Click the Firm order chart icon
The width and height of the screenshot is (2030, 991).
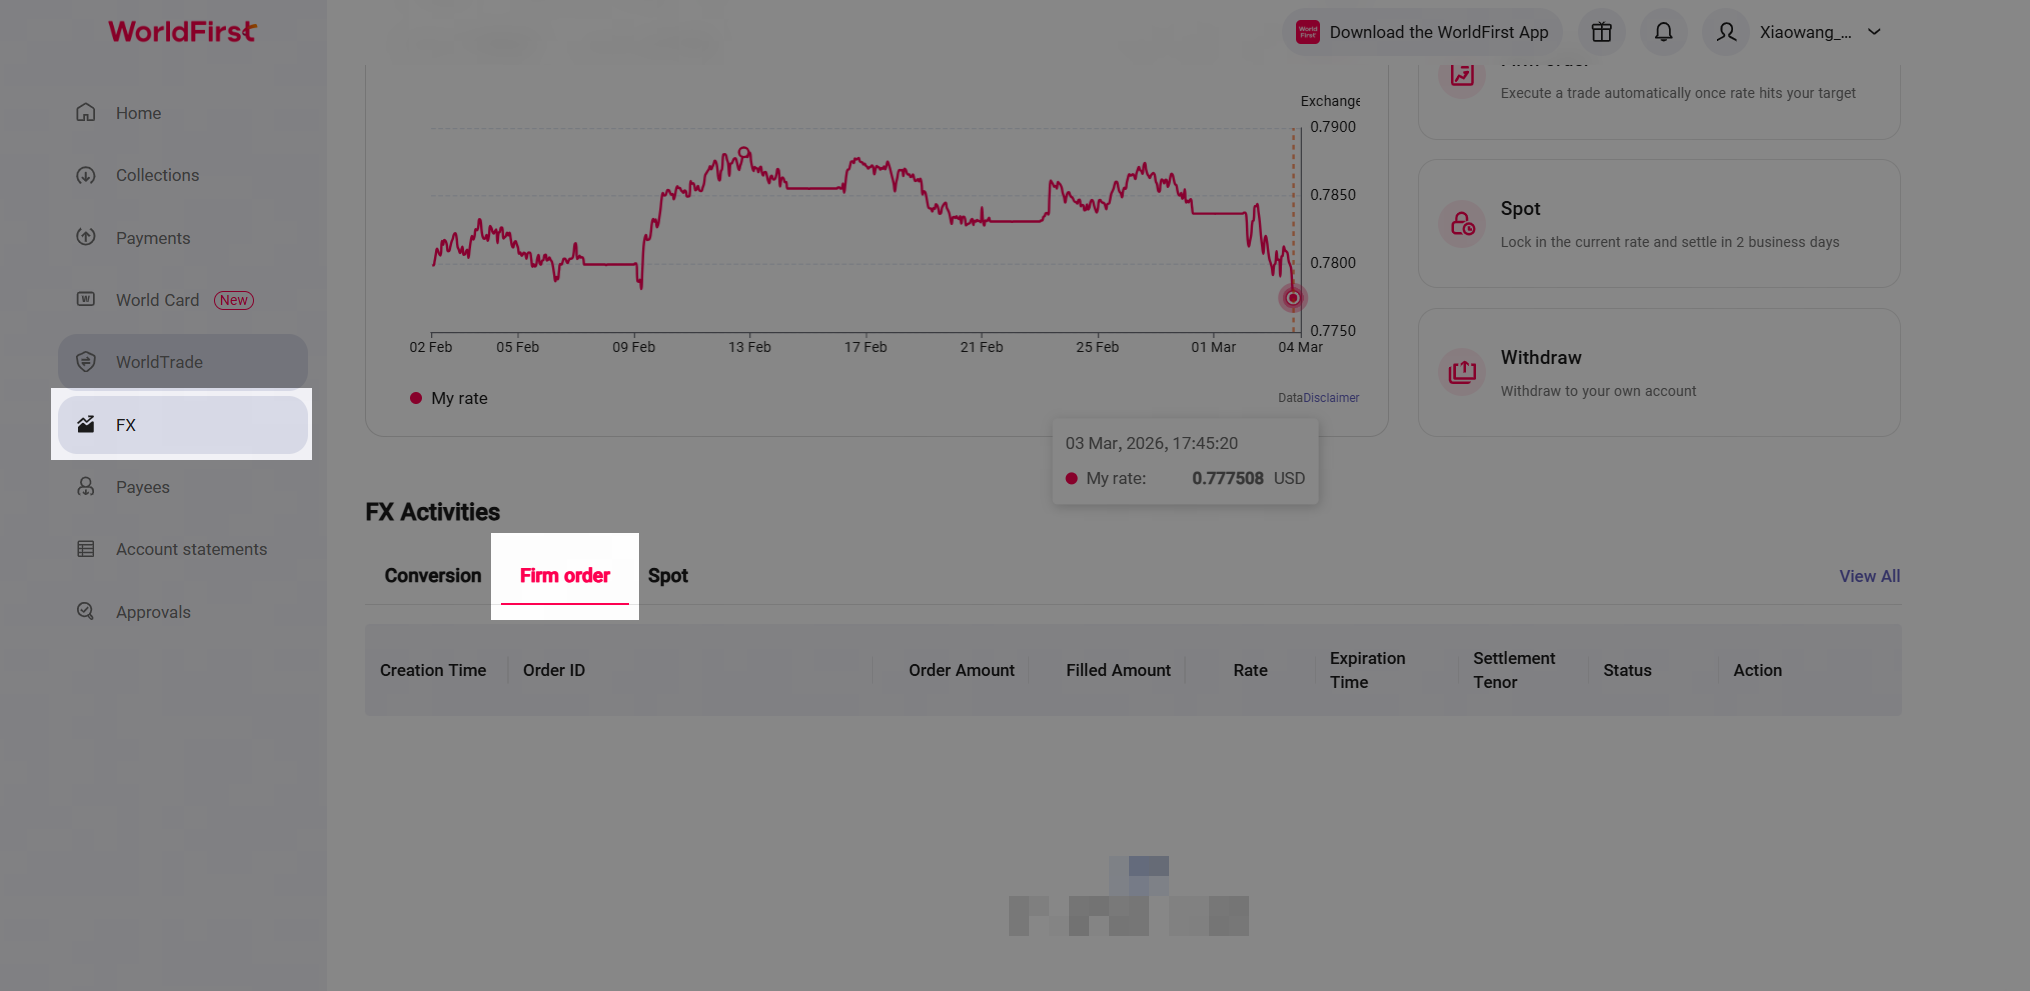pyautogui.click(x=1462, y=75)
